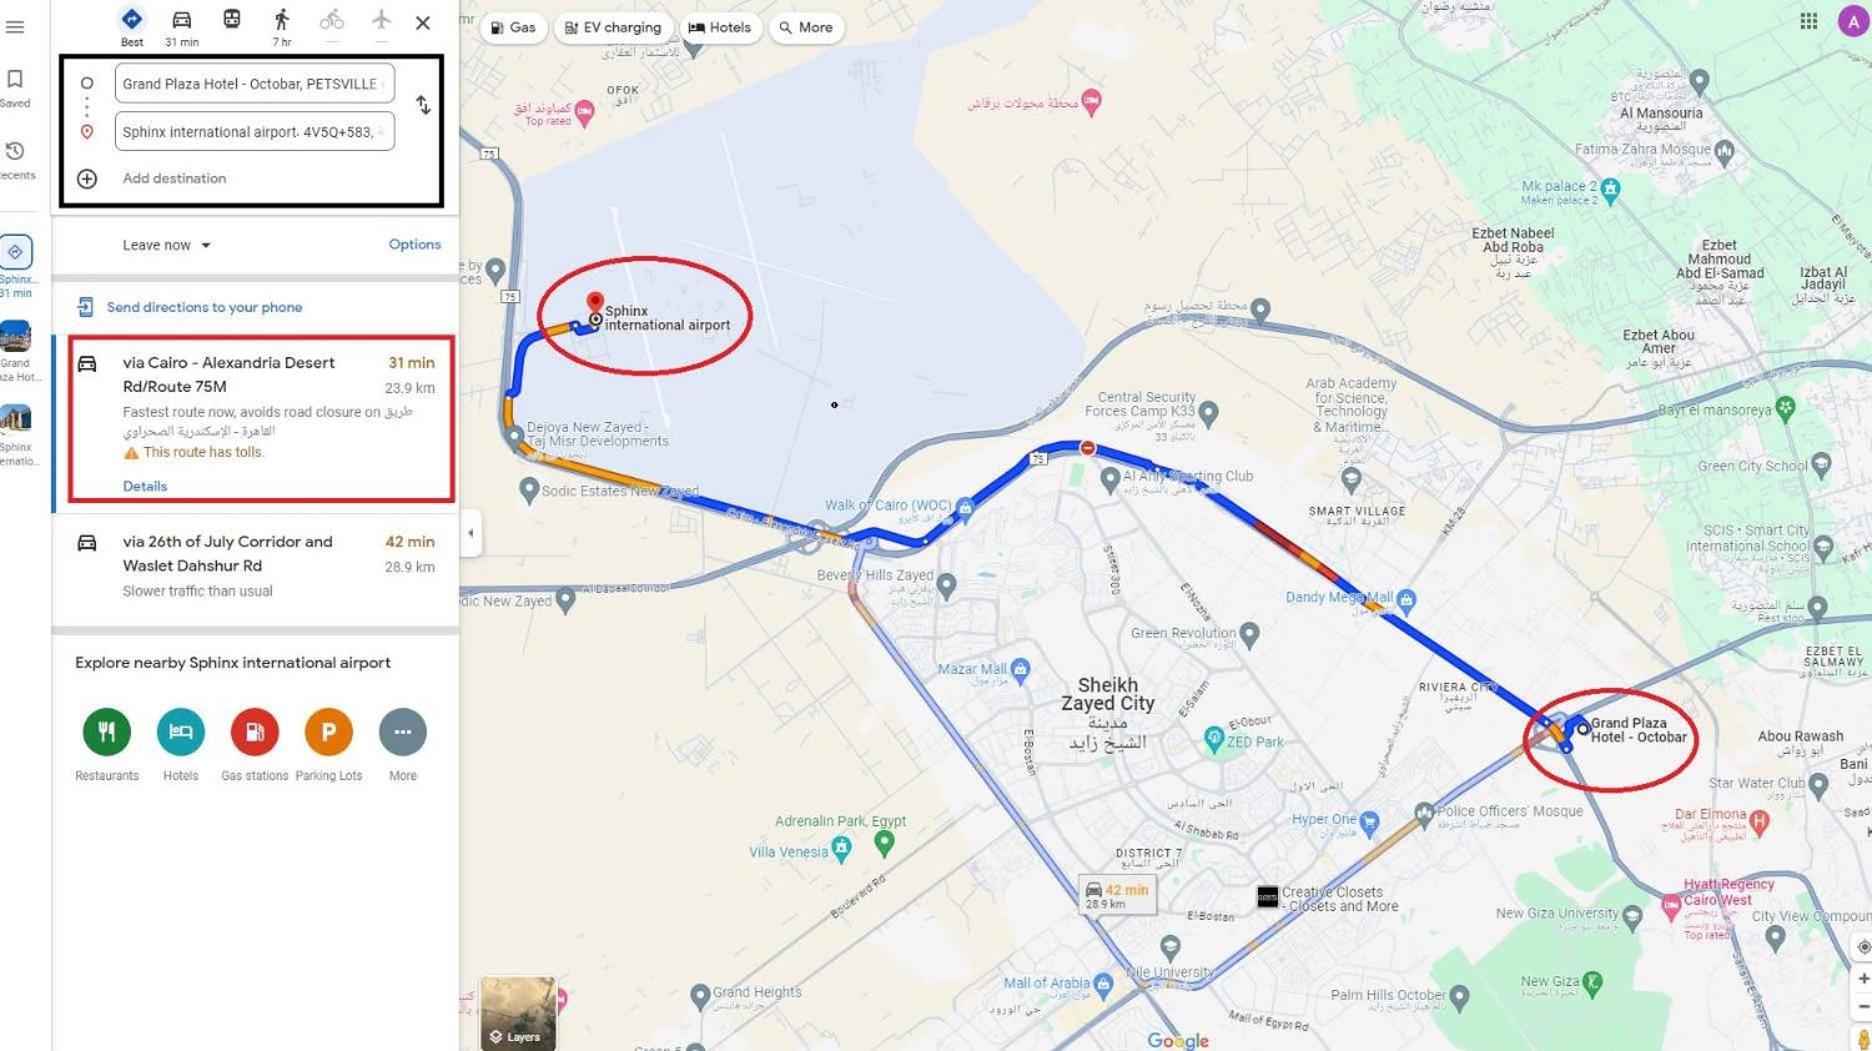Select the Best travel mode tab
The width and height of the screenshot is (1872, 1051).
(x=132, y=26)
